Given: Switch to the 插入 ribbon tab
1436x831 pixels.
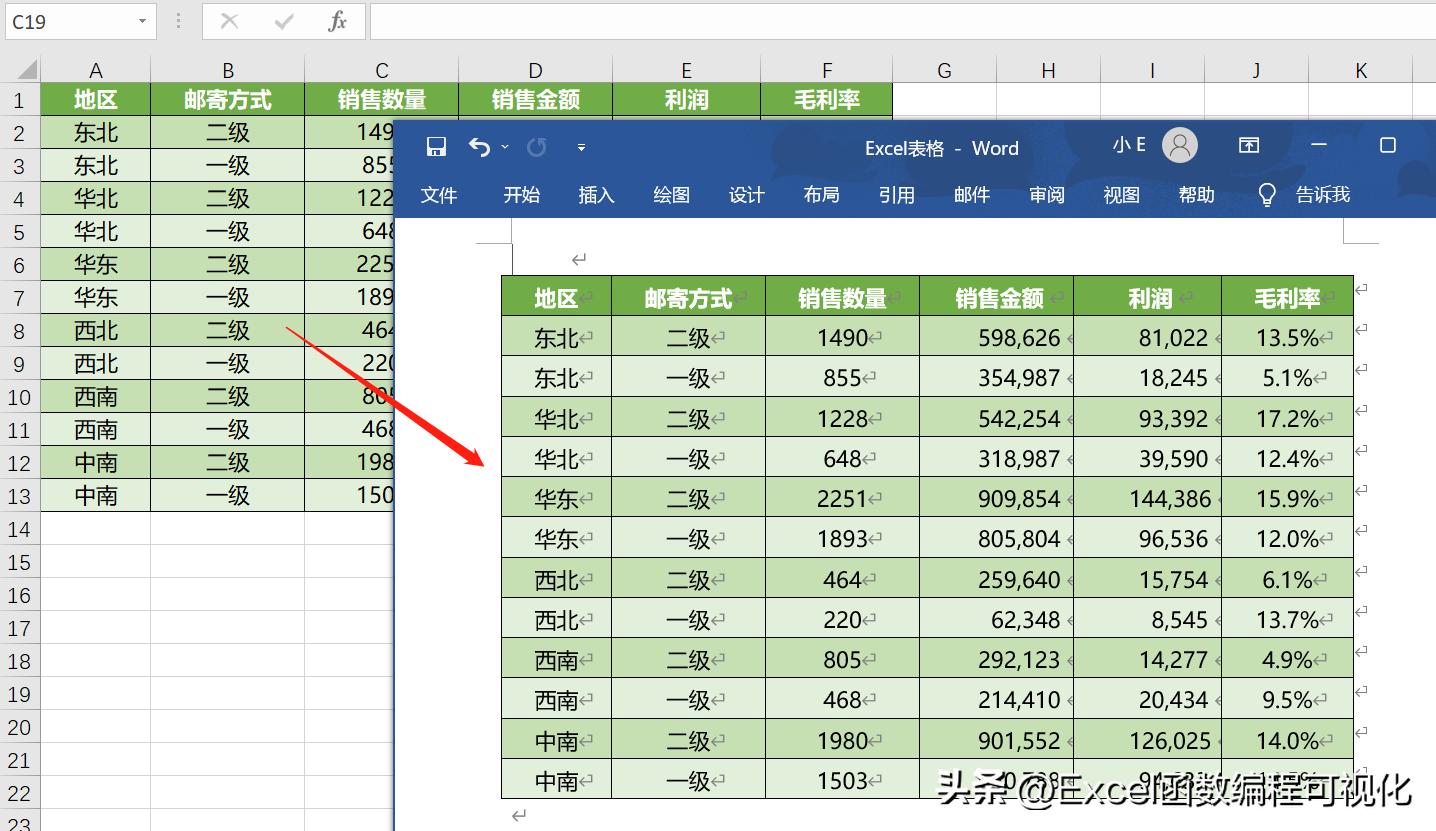Looking at the screenshot, I should tap(596, 195).
